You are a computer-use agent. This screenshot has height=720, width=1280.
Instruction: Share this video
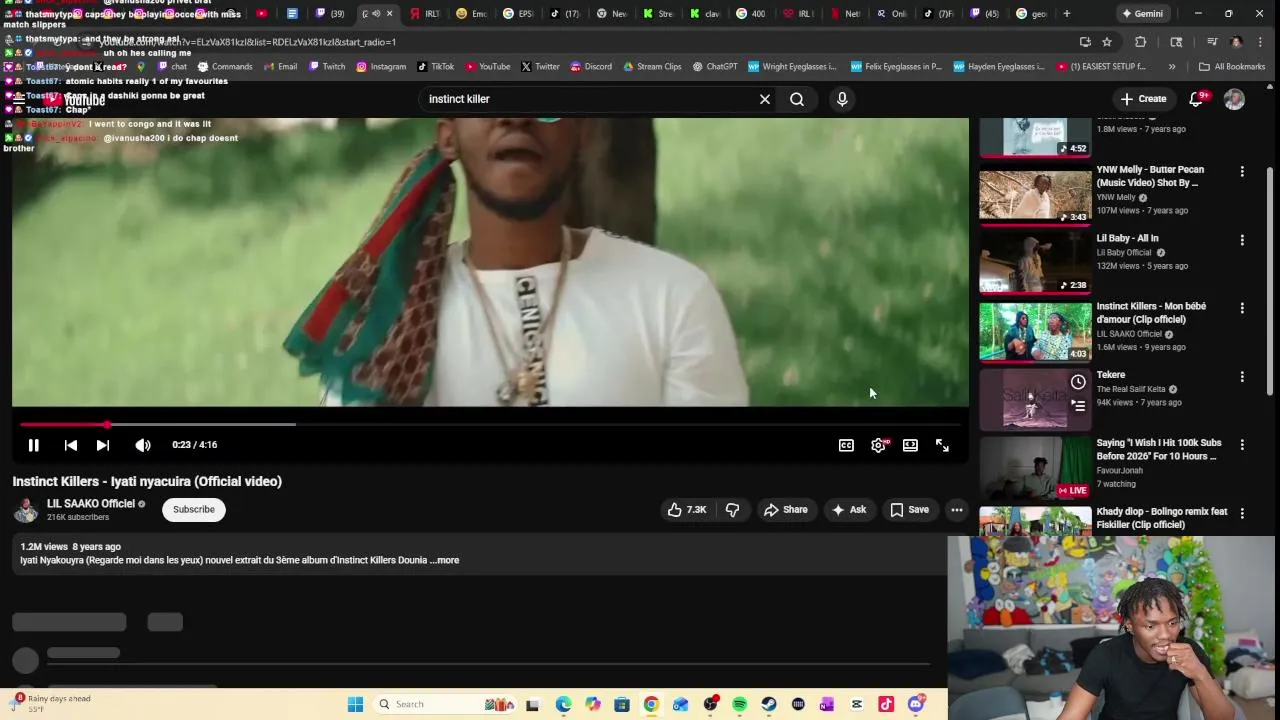(785, 510)
